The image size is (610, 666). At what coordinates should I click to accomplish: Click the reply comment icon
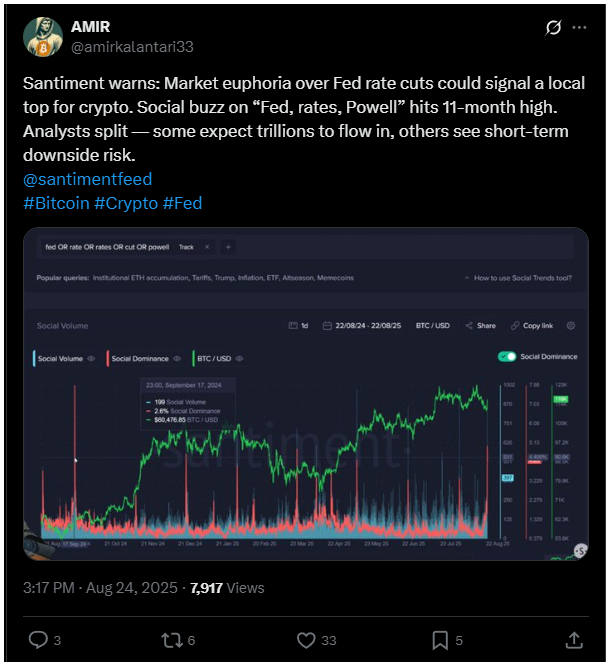pos(38,640)
